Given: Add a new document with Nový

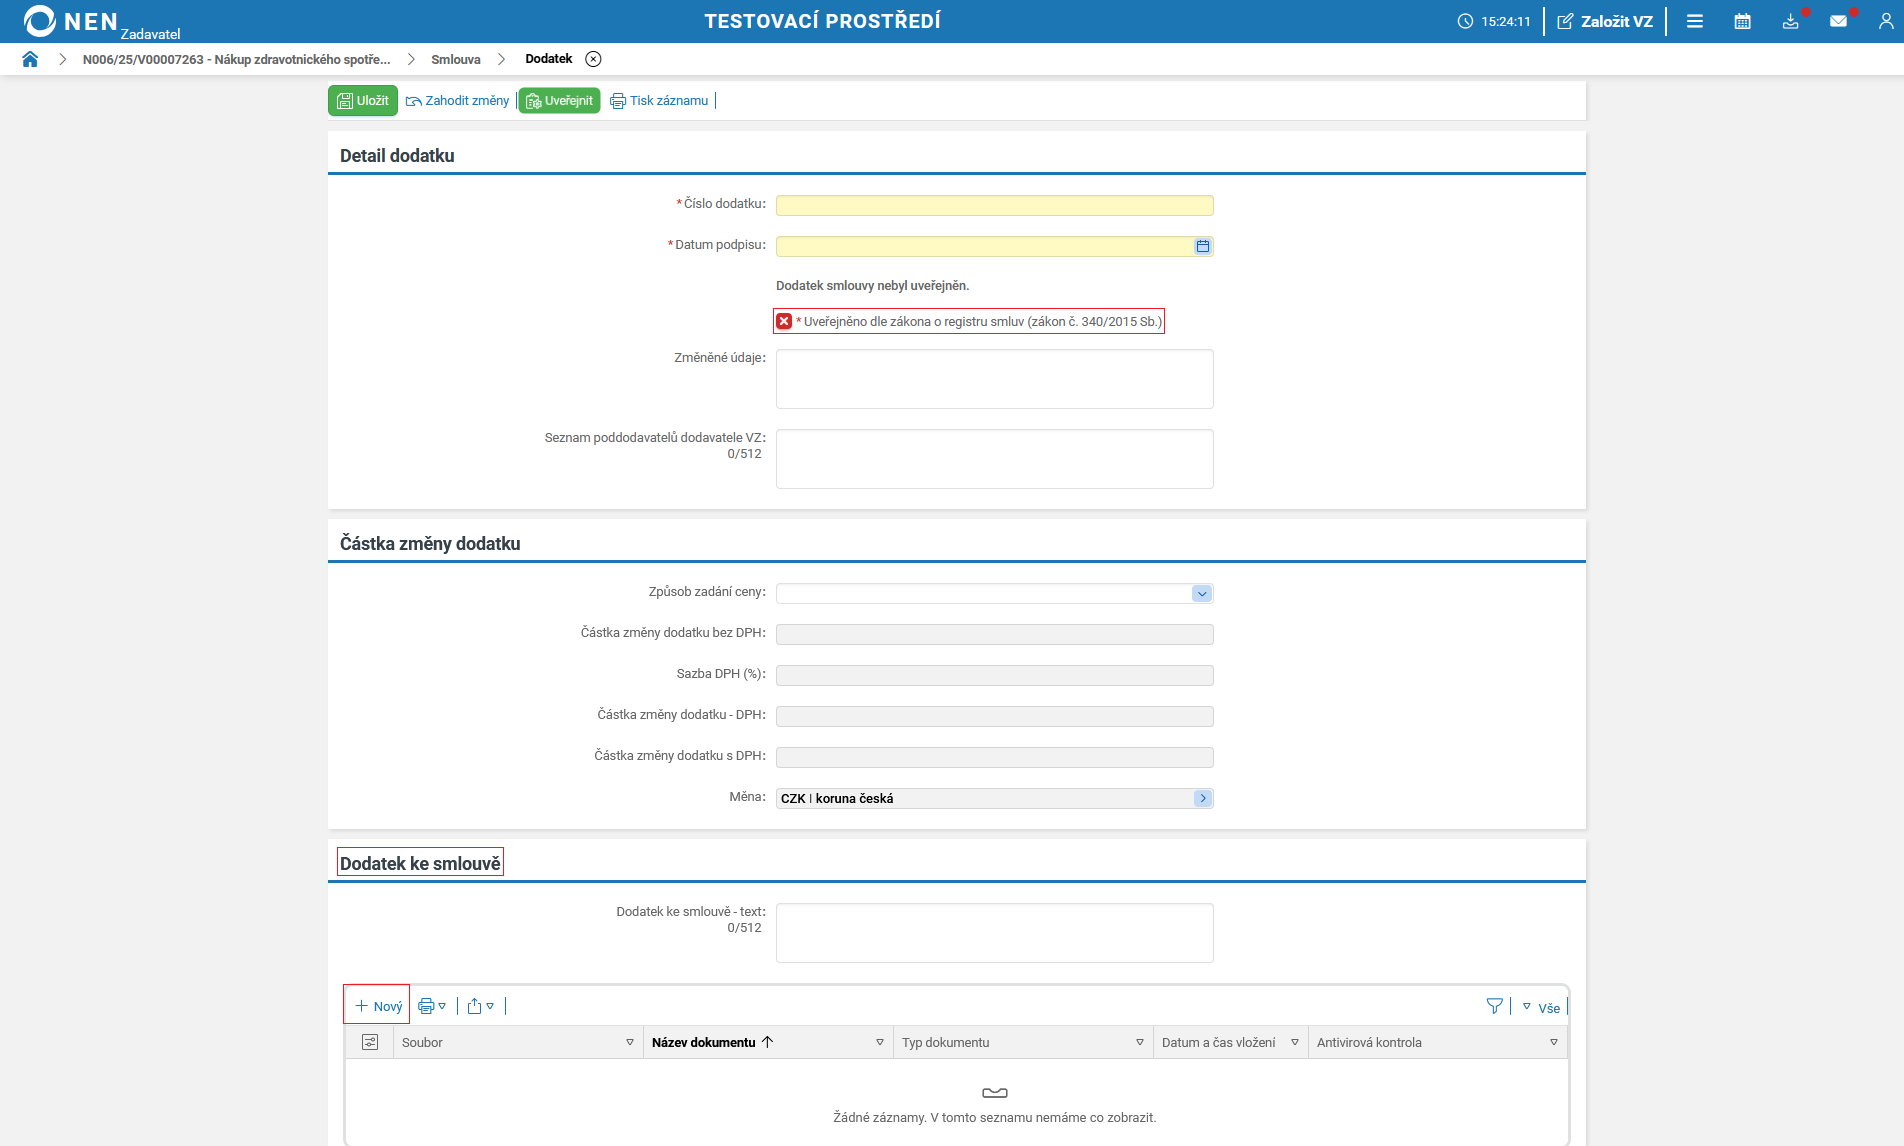Looking at the screenshot, I should 378,1006.
